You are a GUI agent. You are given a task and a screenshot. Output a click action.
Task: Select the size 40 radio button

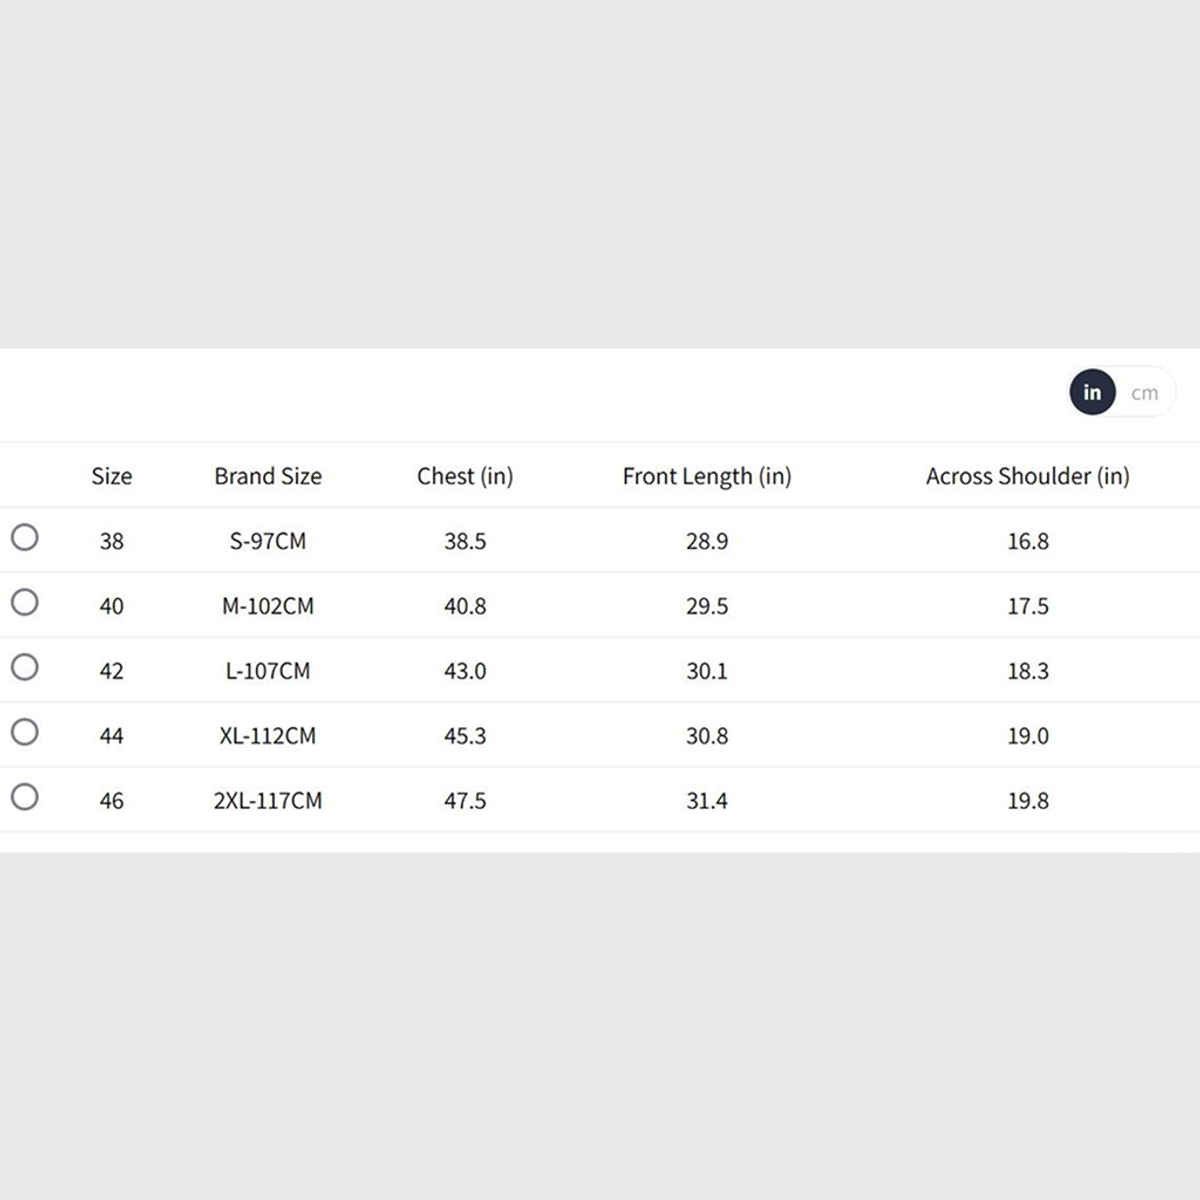(x=25, y=603)
